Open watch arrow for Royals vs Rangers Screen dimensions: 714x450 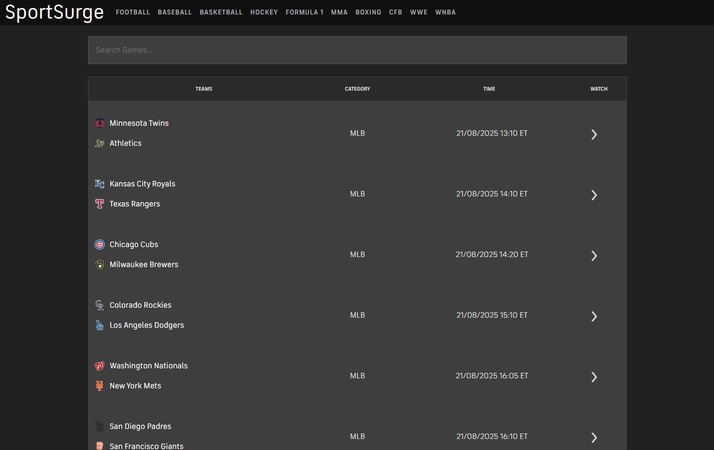594,195
